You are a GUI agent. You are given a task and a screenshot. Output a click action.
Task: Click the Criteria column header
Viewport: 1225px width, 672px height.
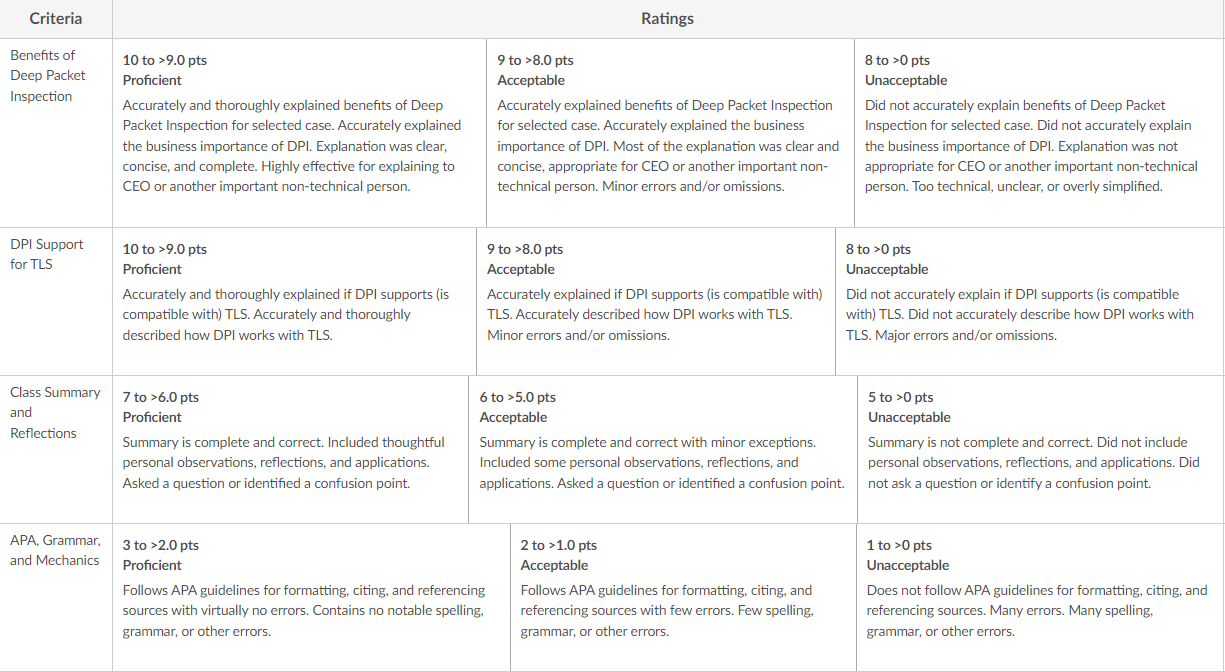pos(56,19)
